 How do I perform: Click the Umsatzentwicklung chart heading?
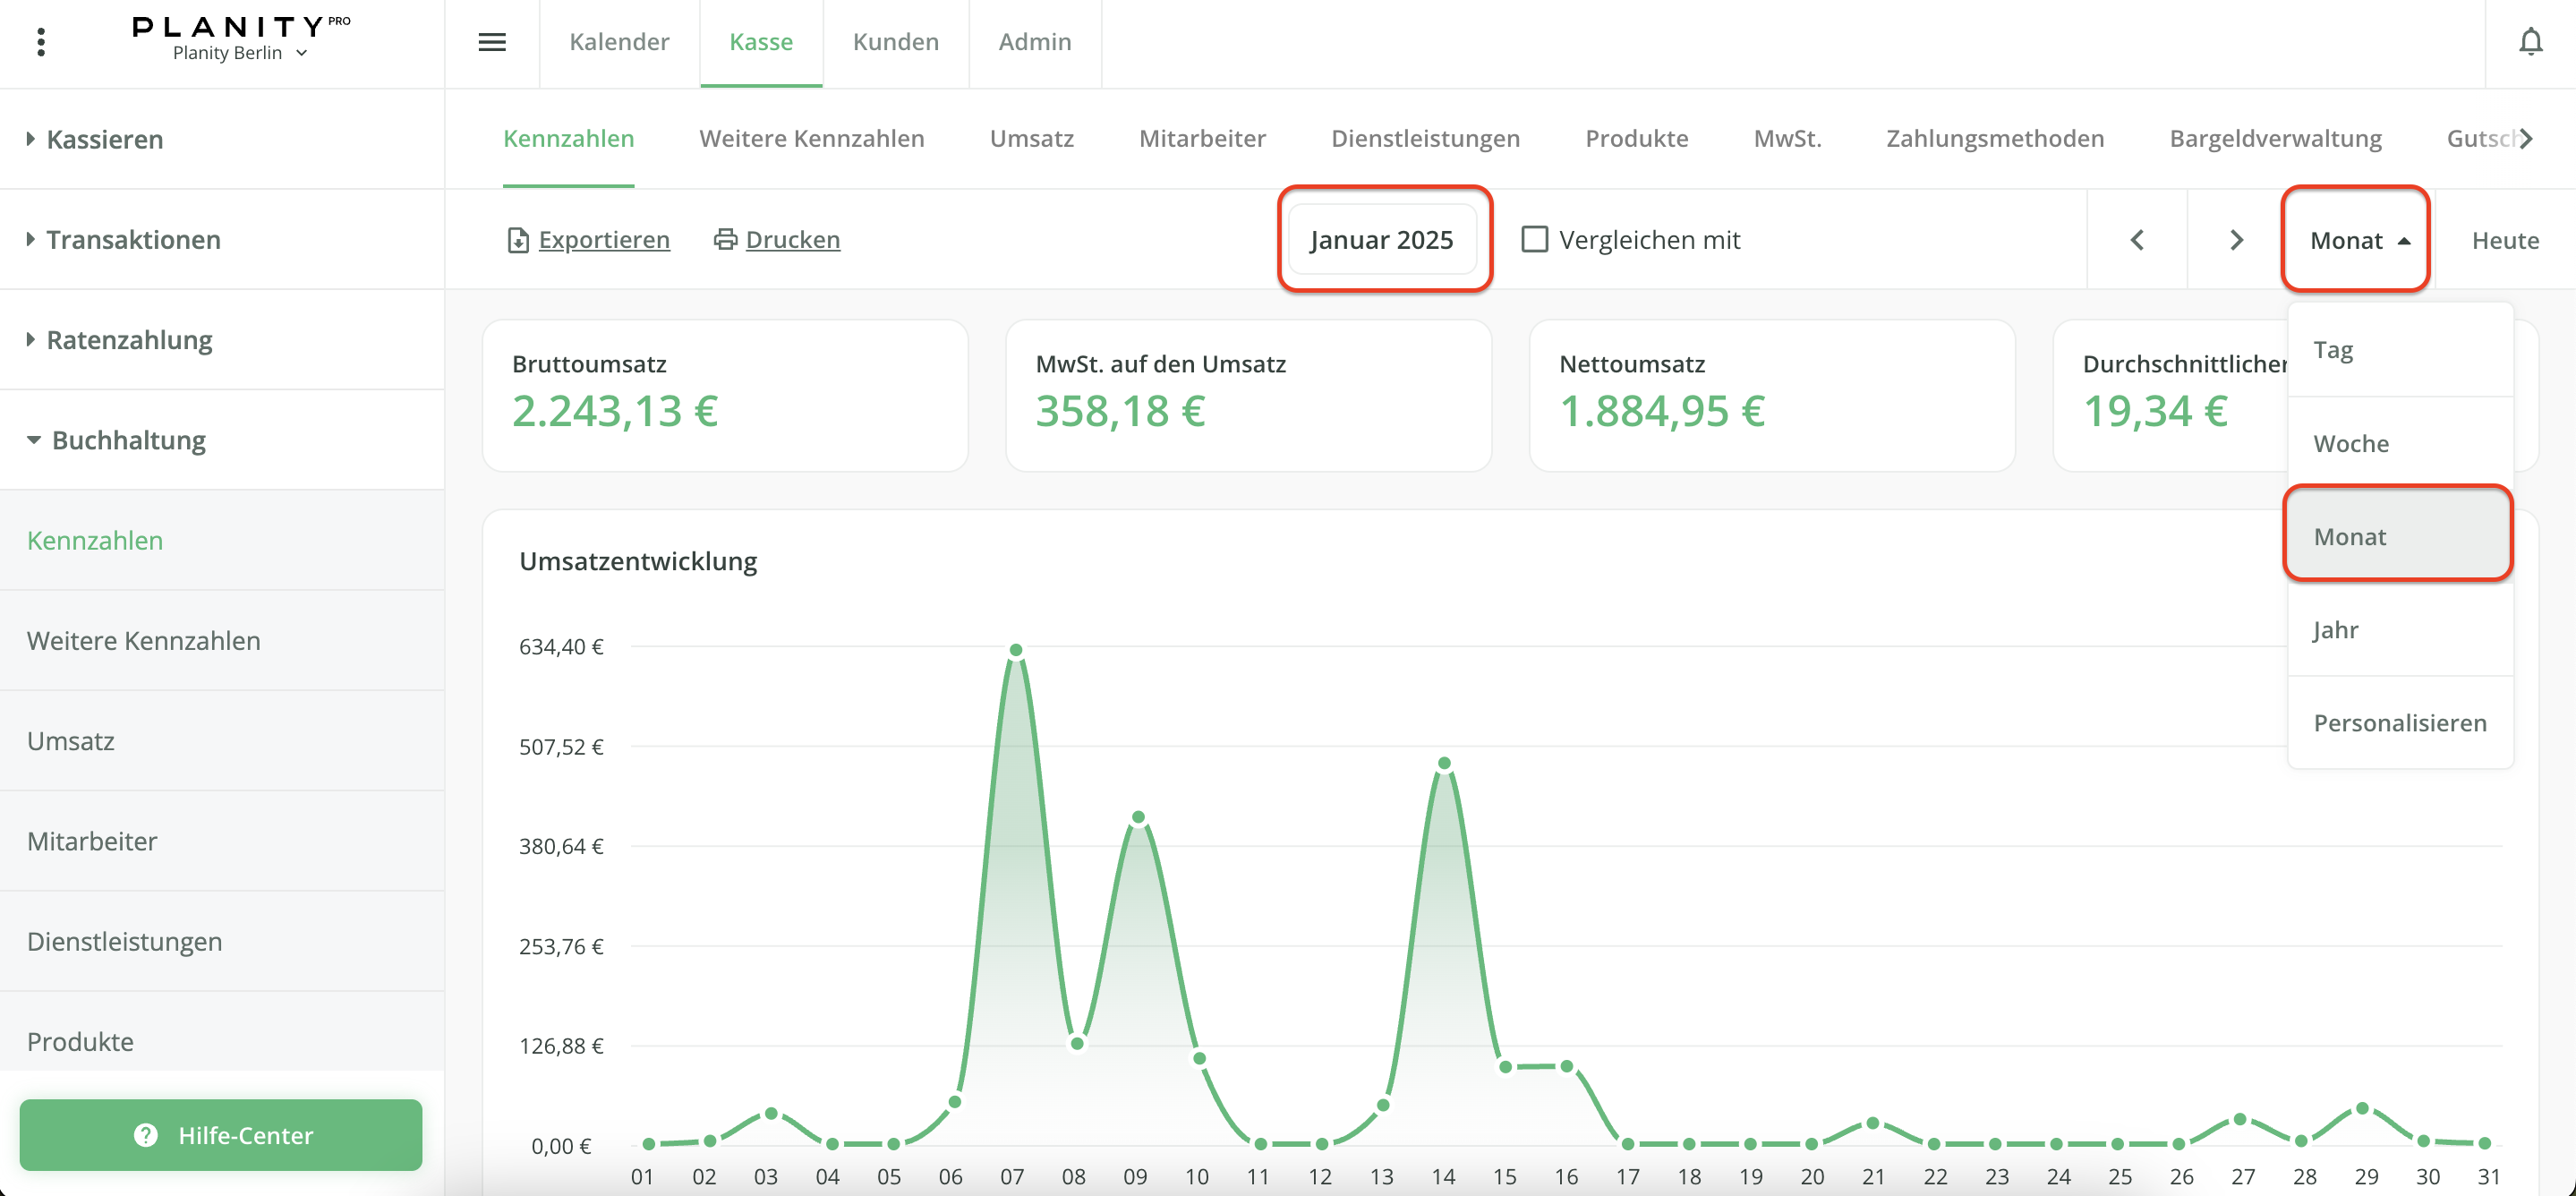pos(638,561)
